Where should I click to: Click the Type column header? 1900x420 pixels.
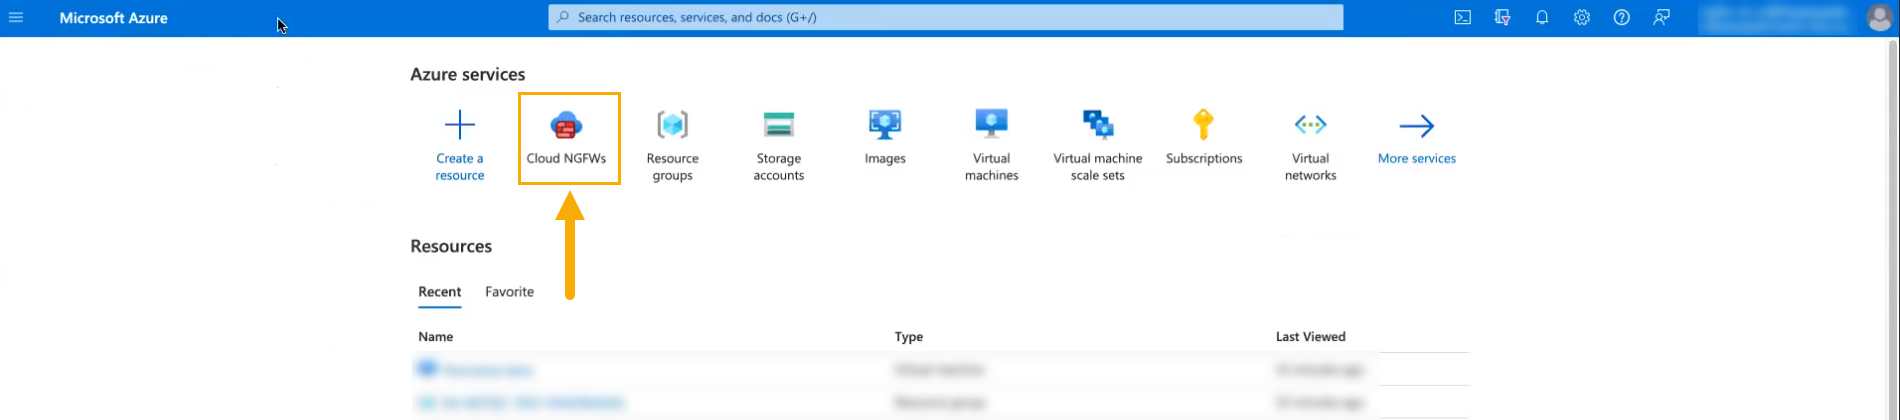(x=909, y=337)
